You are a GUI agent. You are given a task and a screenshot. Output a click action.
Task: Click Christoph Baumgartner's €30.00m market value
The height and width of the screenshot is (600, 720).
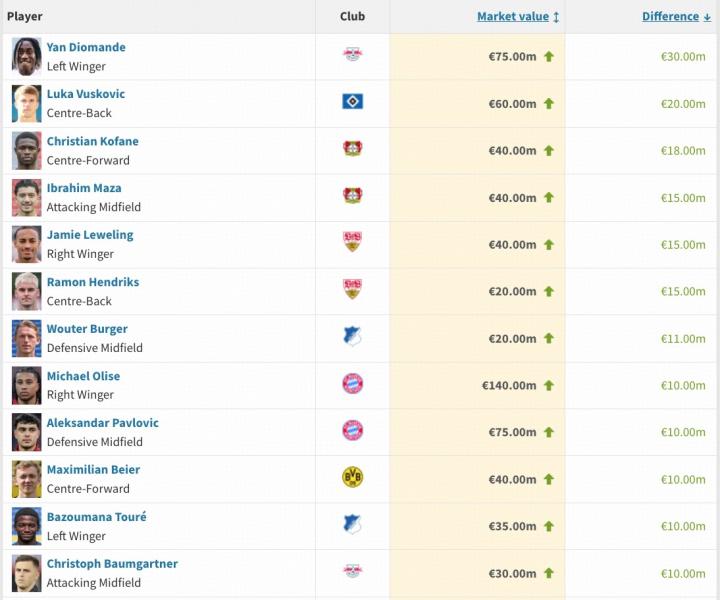pyautogui.click(x=511, y=574)
